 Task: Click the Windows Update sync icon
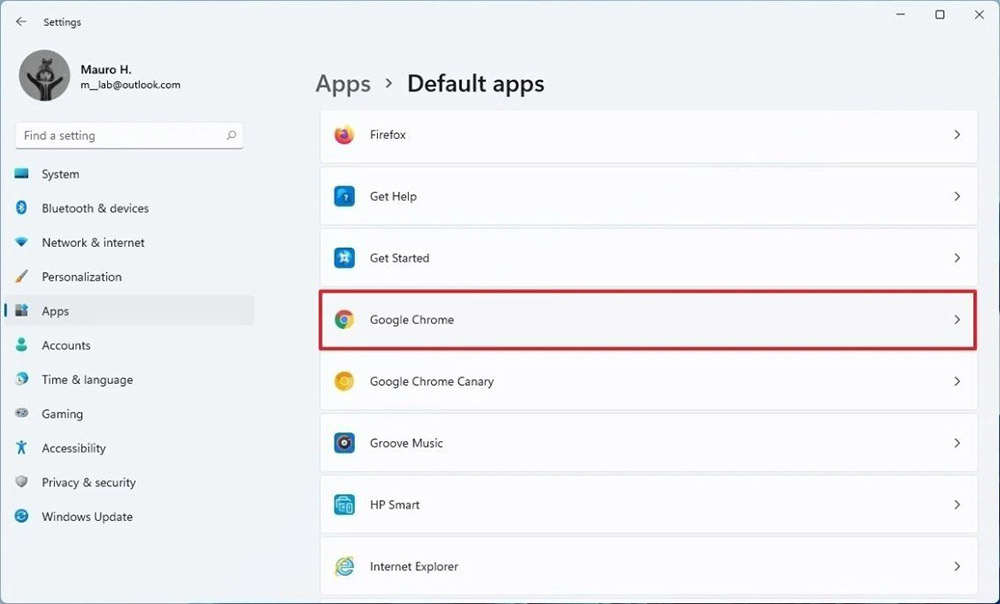(22, 516)
